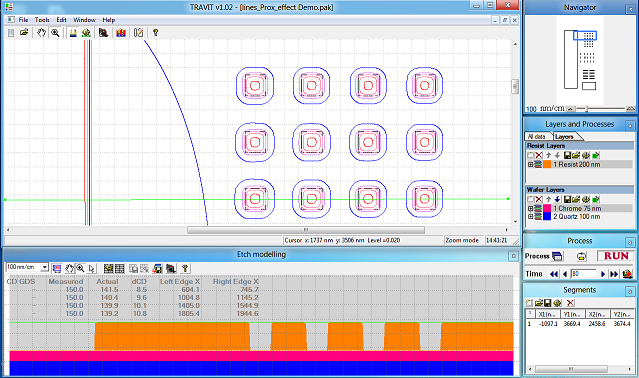The height and width of the screenshot is (378, 639).
Task: Click the Time value input field
Action: click(x=584, y=274)
